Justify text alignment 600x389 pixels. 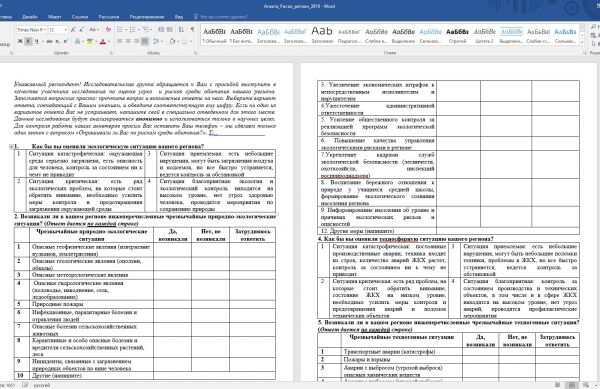click(x=145, y=41)
